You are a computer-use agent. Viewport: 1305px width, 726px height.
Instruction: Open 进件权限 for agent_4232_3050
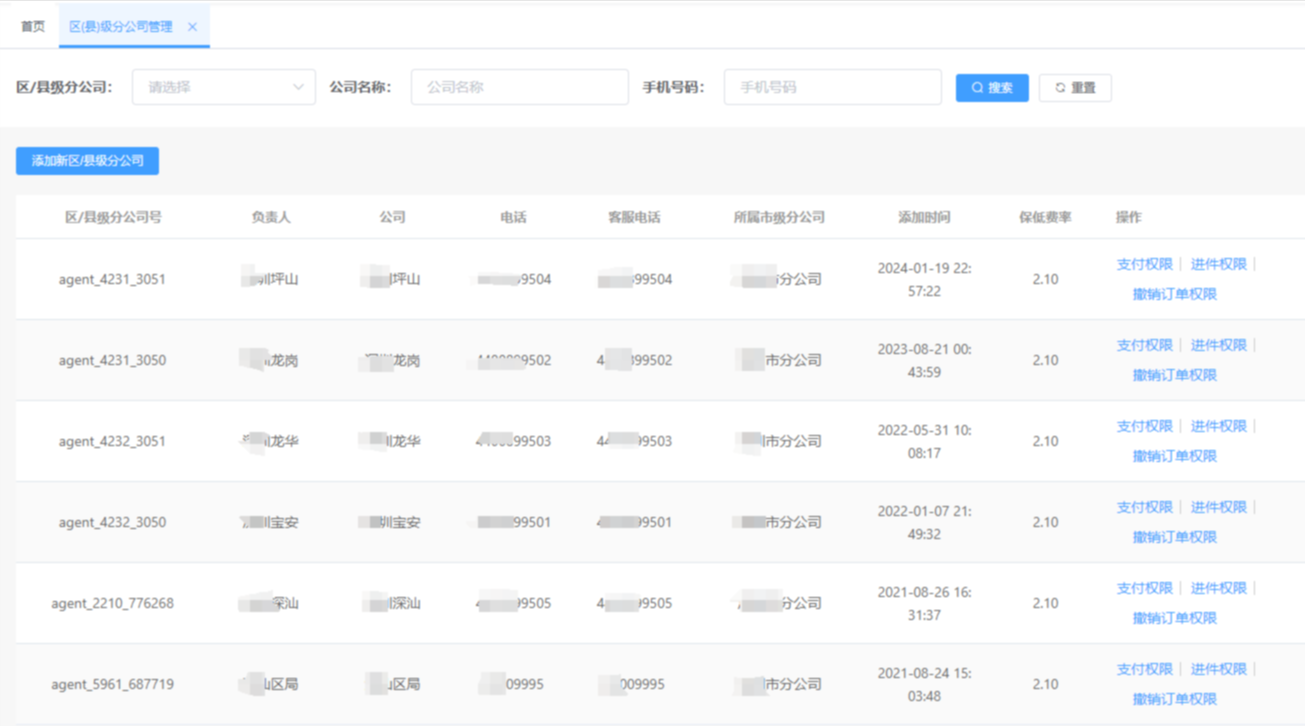[x=1218, y=507]
